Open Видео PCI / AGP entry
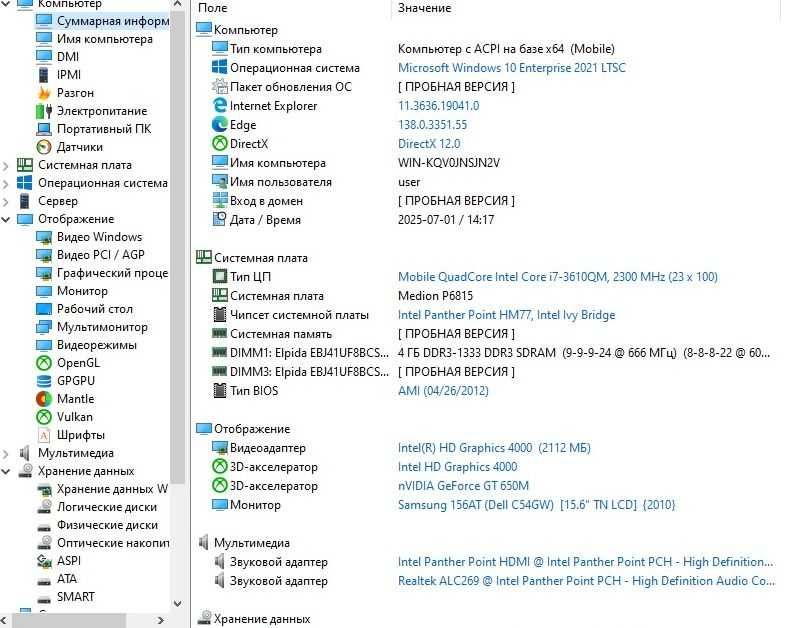This screenshot has width=797, height=628. click(x=101, y=255)
